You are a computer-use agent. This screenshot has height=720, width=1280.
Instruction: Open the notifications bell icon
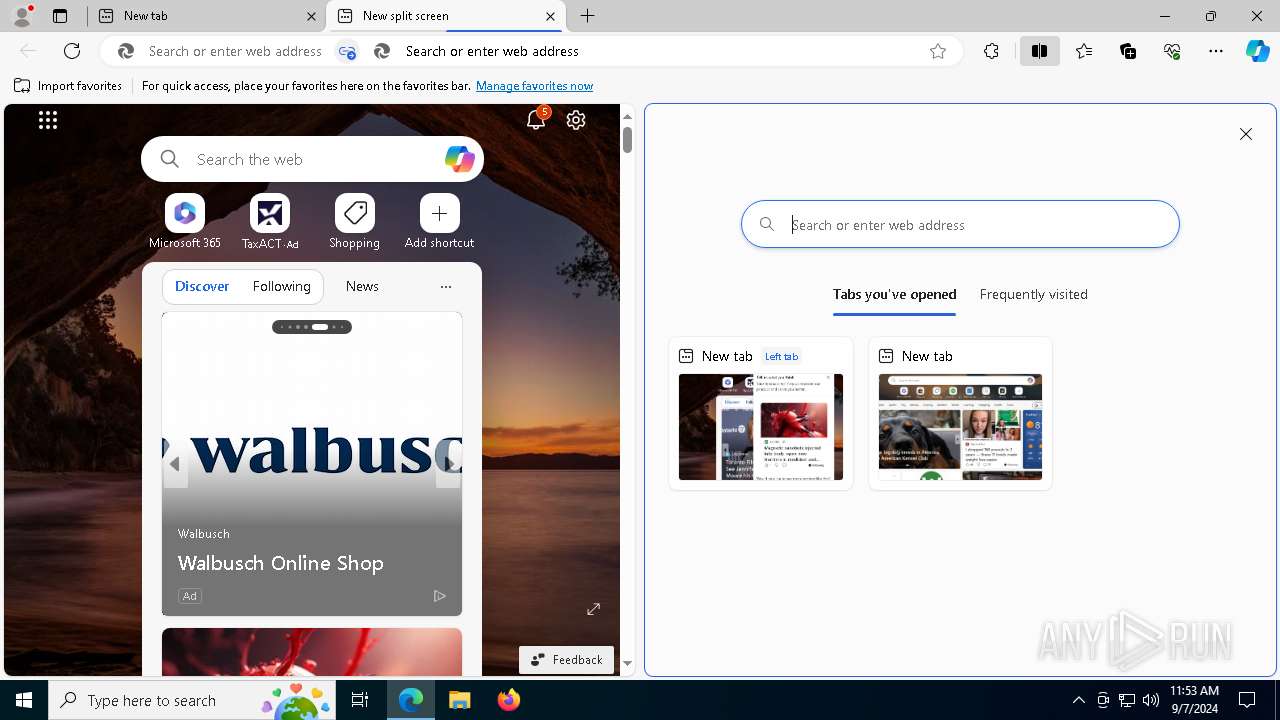536,120
